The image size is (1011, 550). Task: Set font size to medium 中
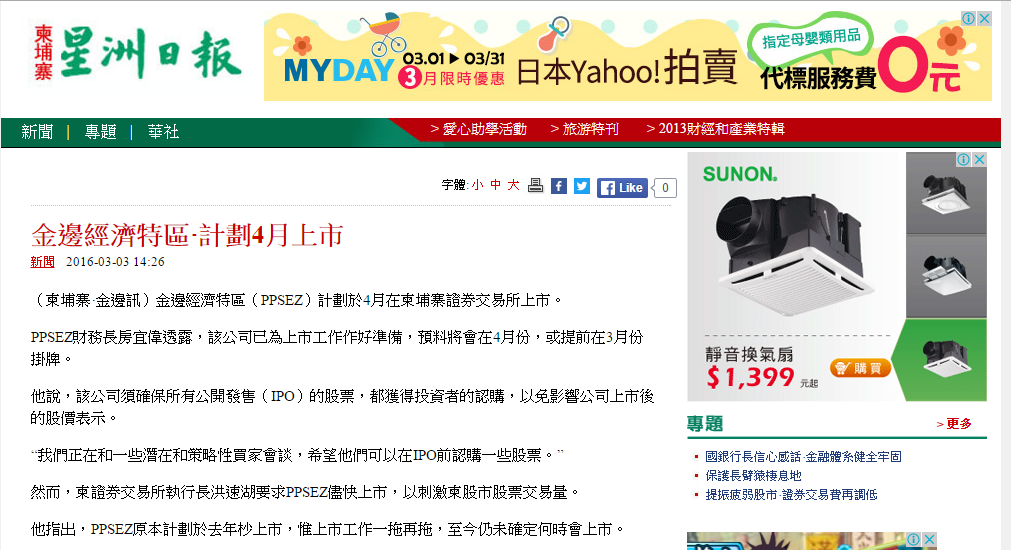click(x=495, y=185)
